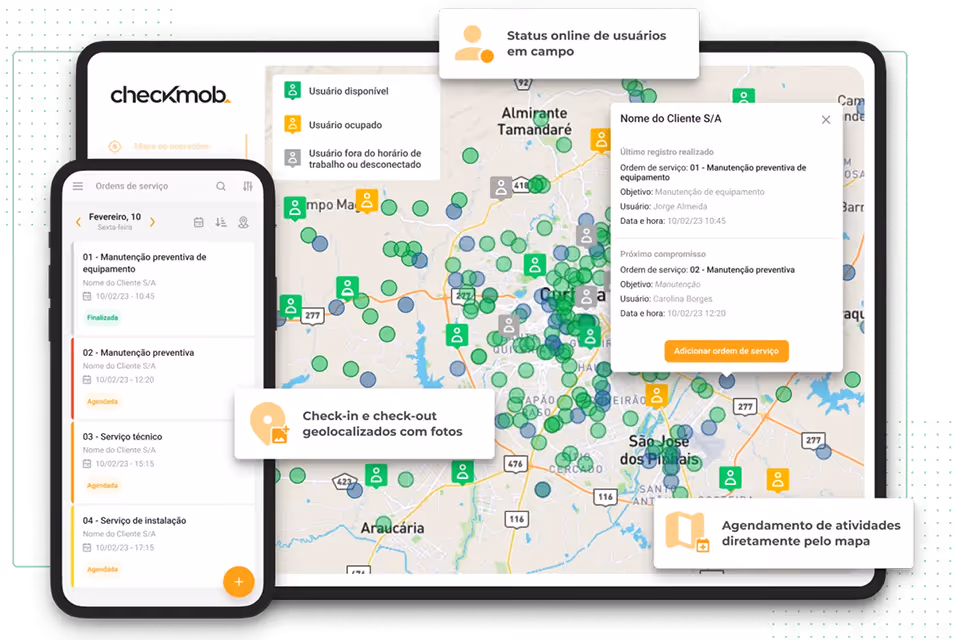Click the calendar icon beside 10/02/23 - 17:15
This screenshot has width=955, height=640.
point(87,547)
